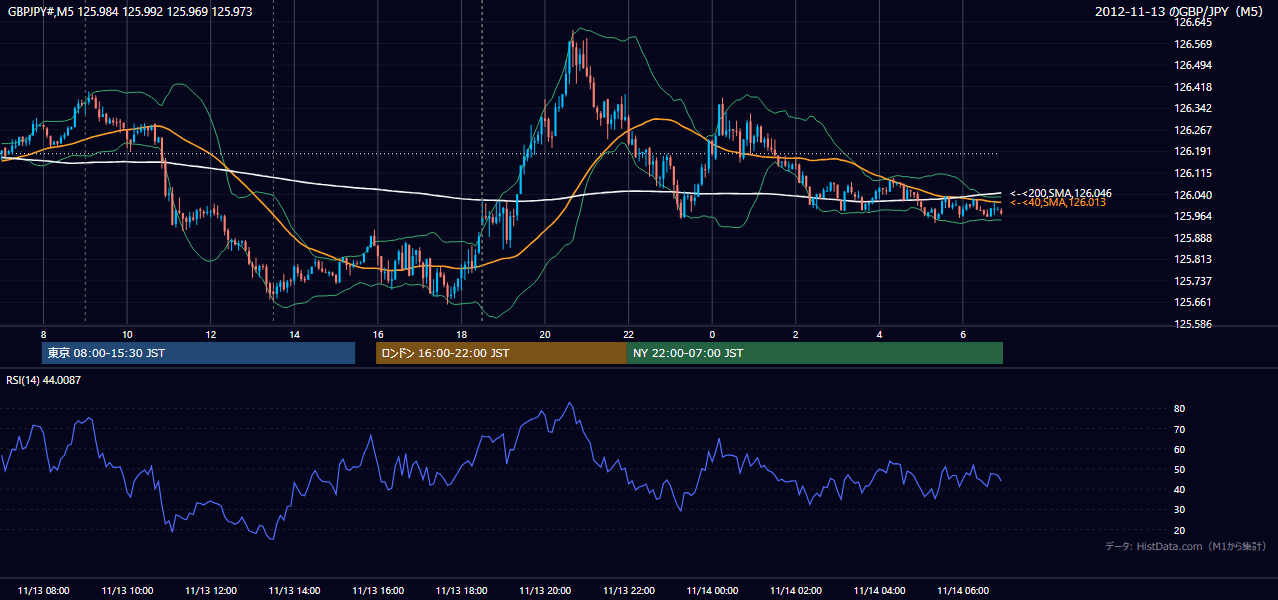This screenshot has height=600, width=1278.
Task: Click RSI scale value 70
Action: pos(1179,429)
